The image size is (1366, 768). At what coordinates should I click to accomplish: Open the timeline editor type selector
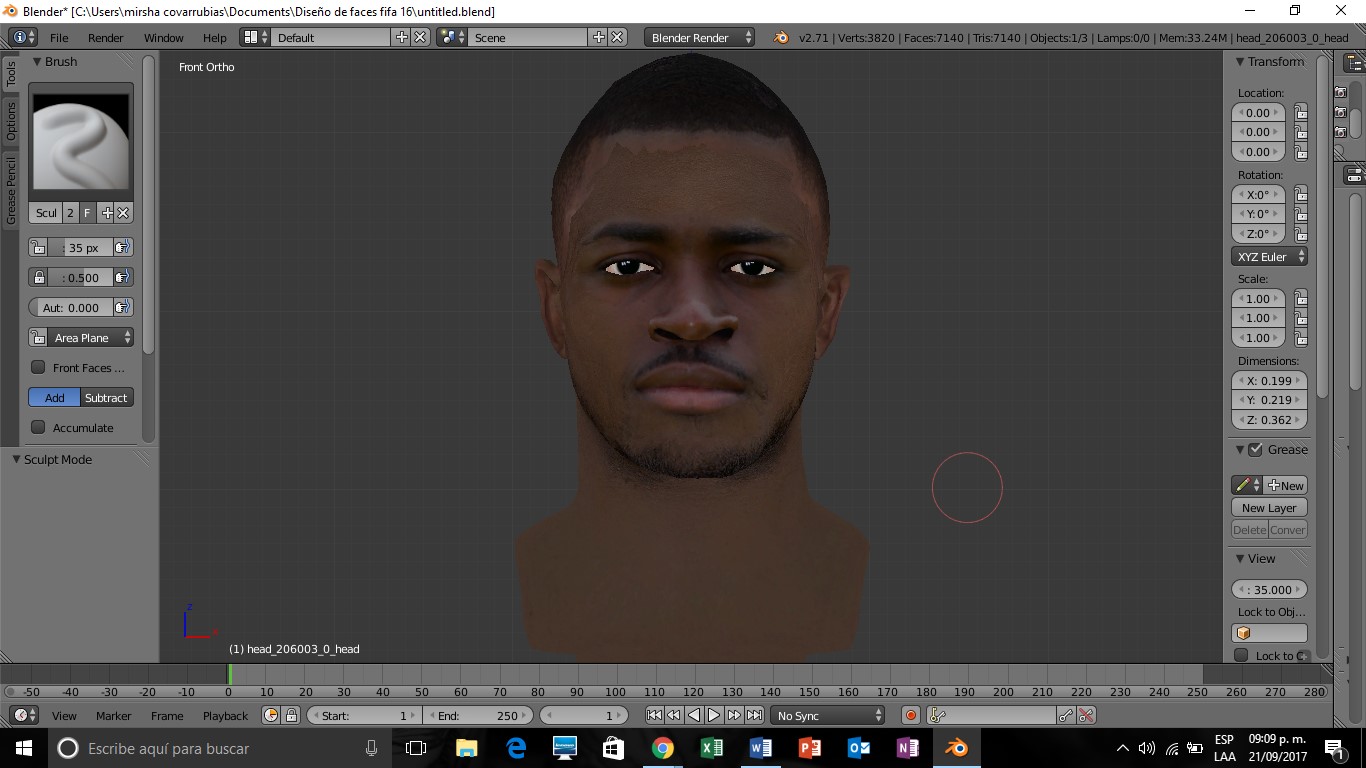click(23, 715)
